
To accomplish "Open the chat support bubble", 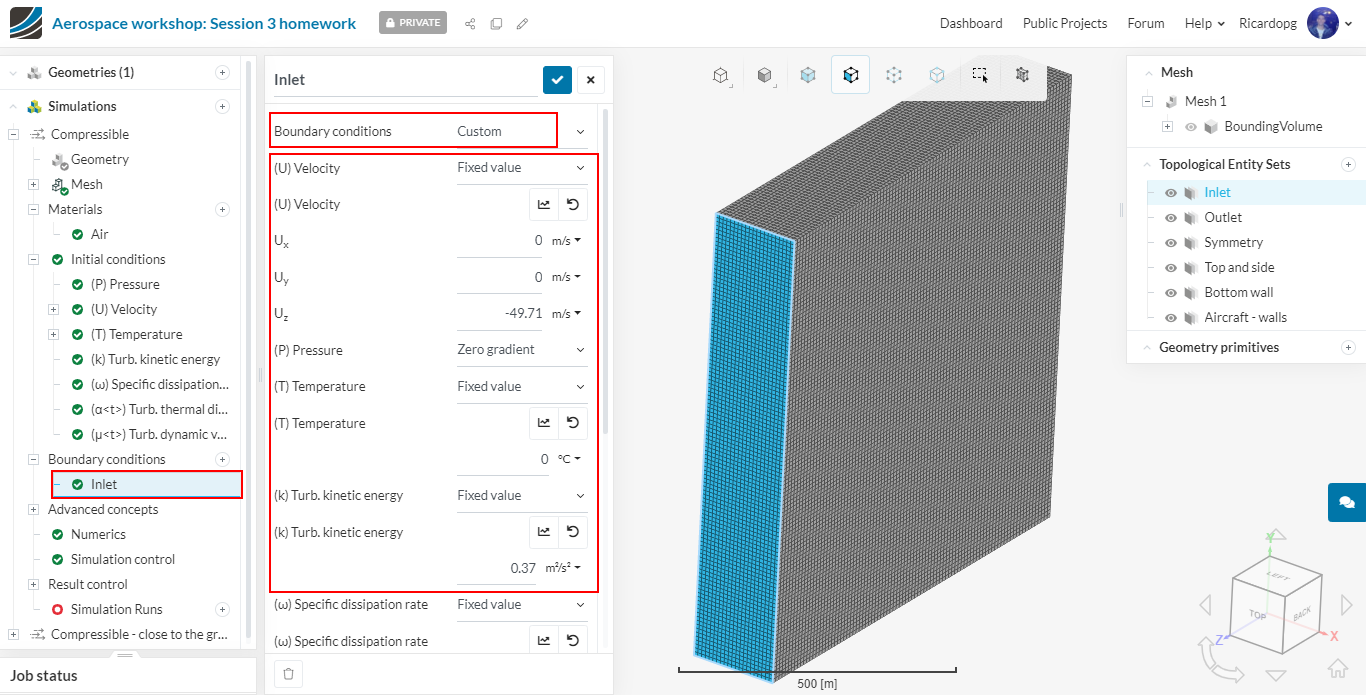I will pos(1347,502).
